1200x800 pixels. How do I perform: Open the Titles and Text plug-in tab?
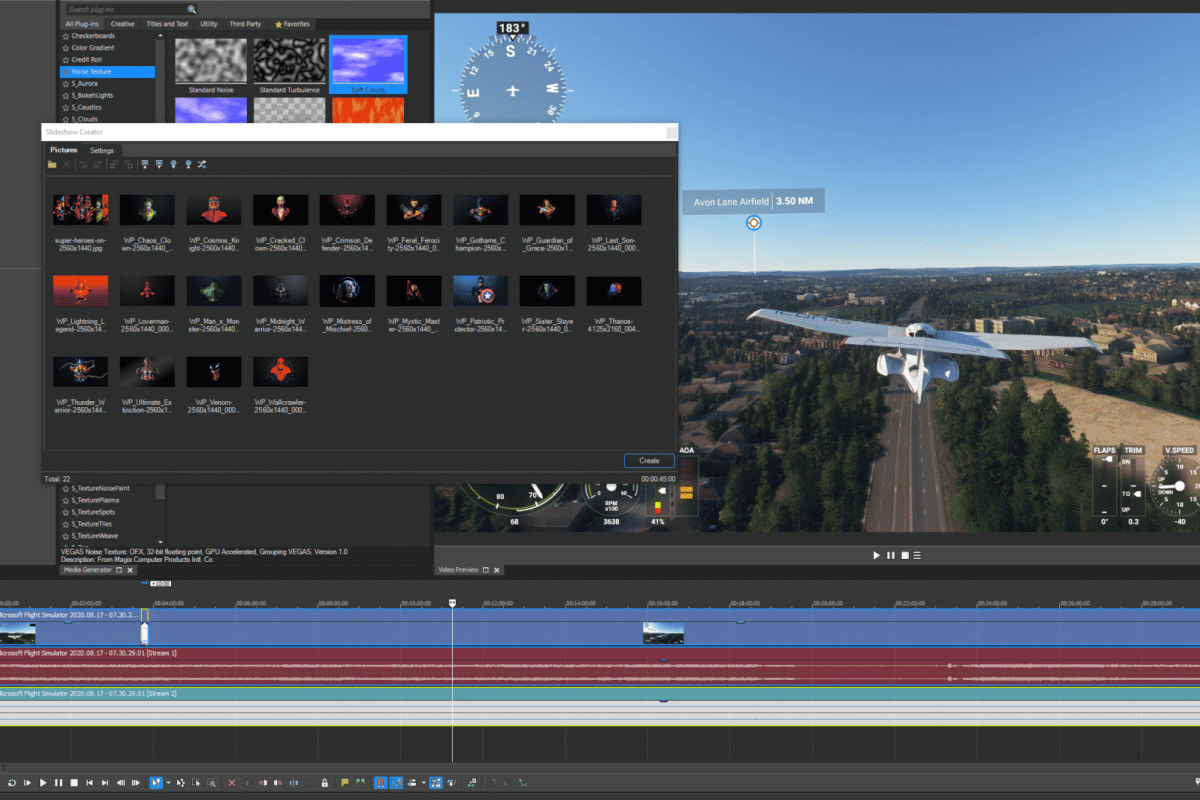click(x=167, y=23)
